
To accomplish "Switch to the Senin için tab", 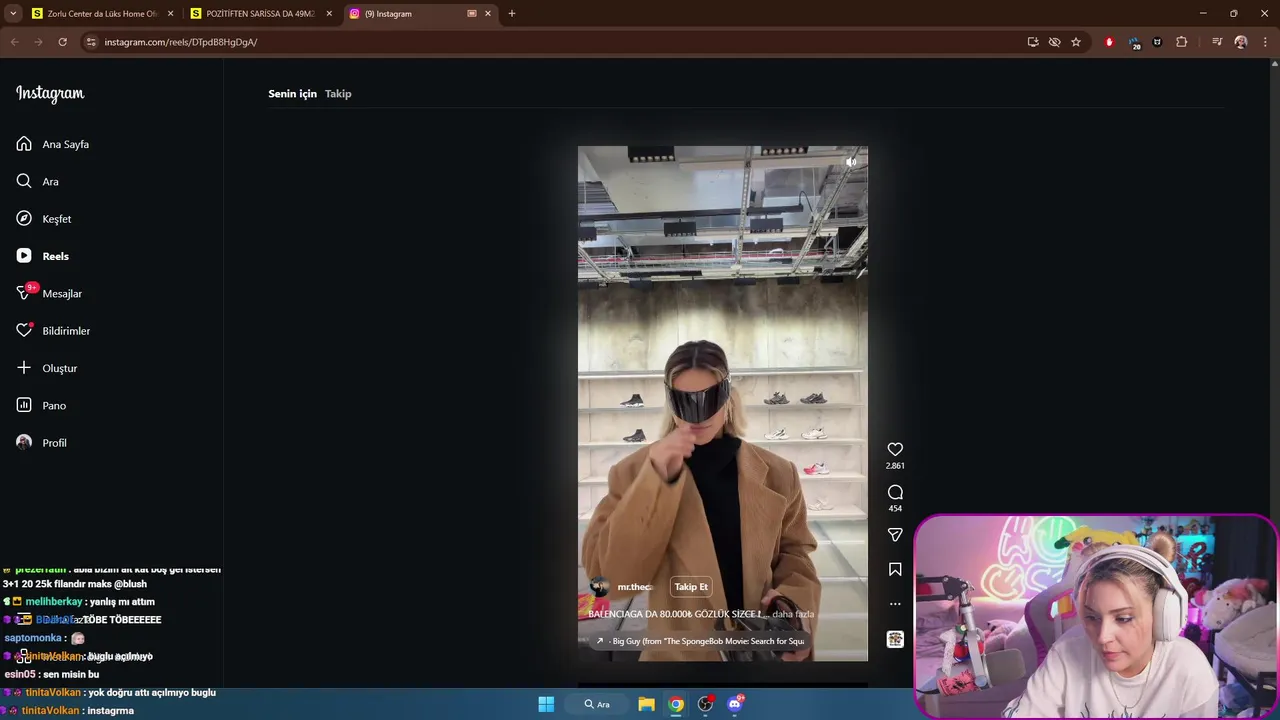I will click(292, 94).
